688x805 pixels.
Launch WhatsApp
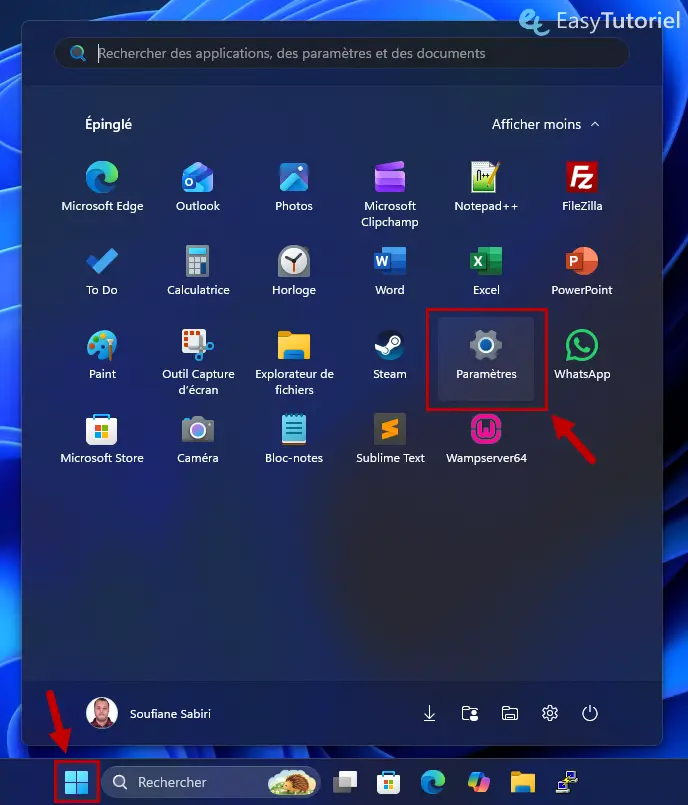tap(582, 355)
